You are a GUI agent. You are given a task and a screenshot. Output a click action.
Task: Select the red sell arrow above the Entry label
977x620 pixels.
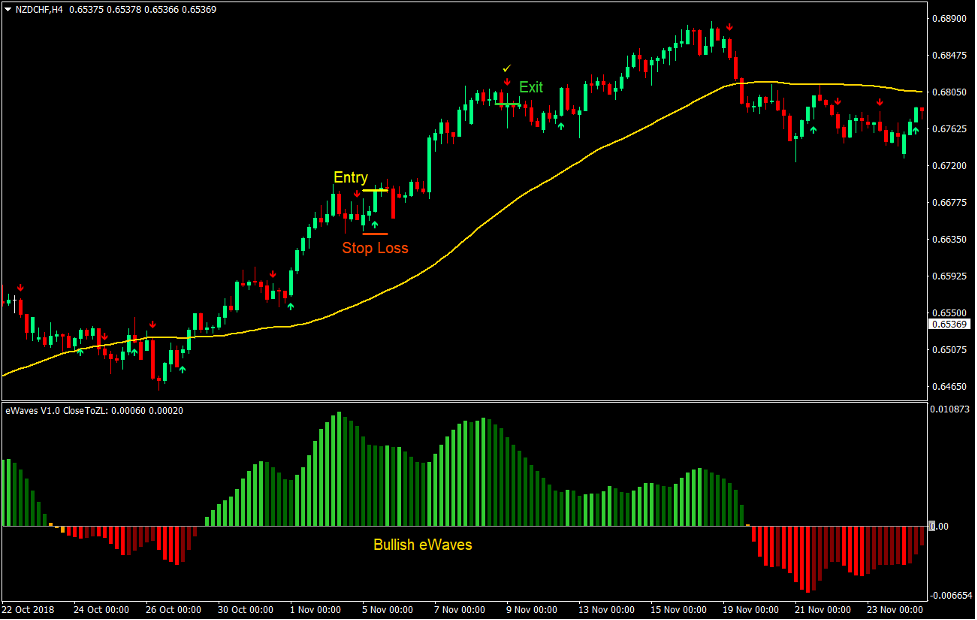tap(357, 194)
